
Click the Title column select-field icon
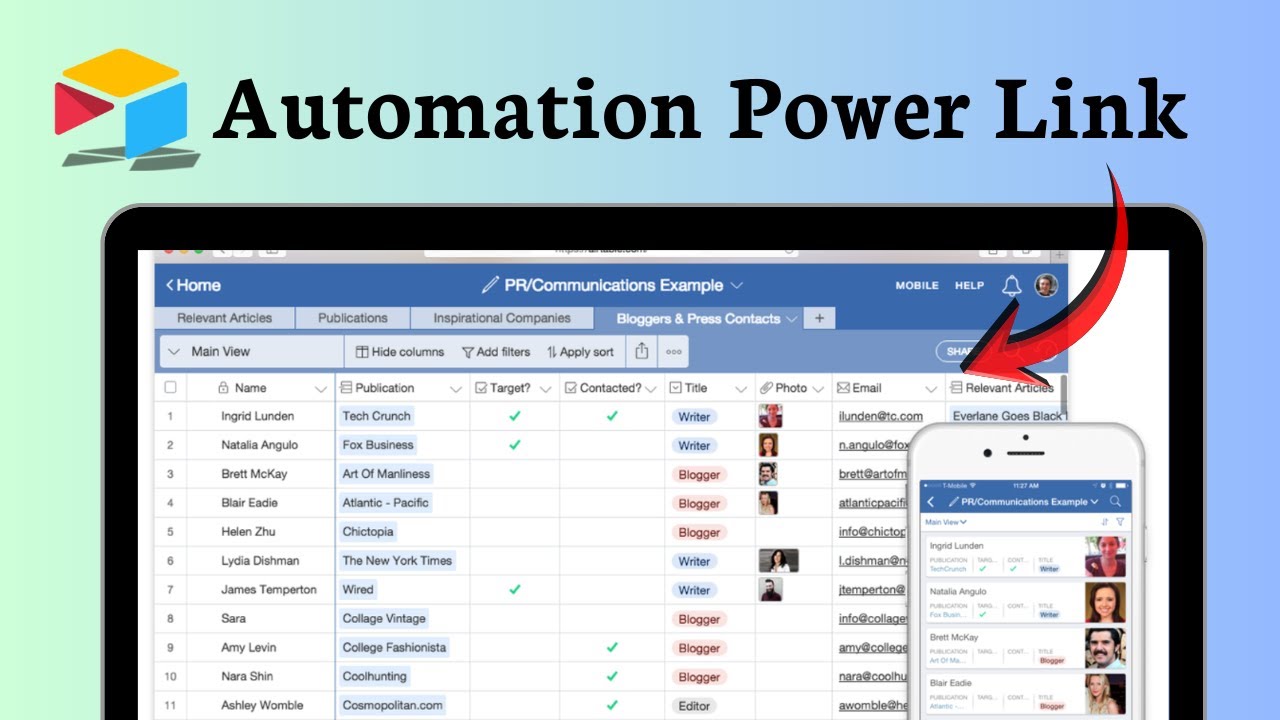[675, 388]
